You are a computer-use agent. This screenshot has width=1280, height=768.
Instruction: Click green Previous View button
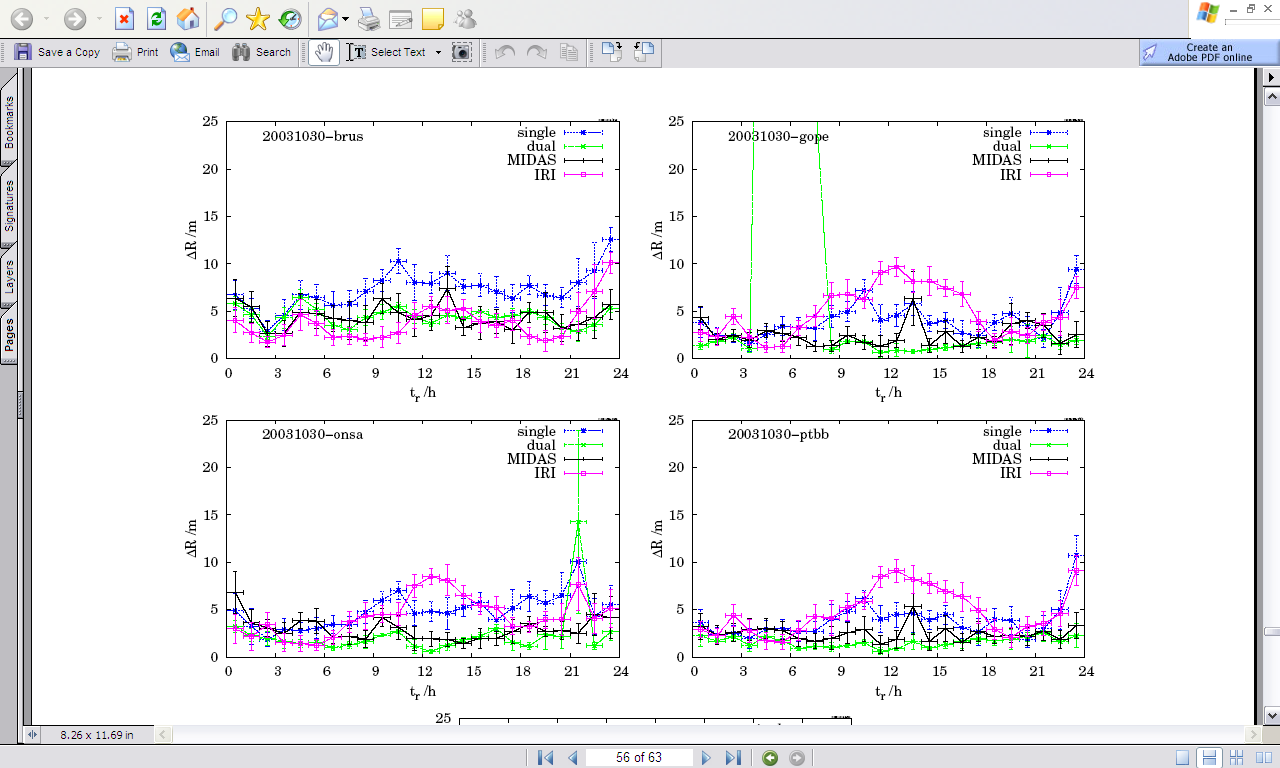[770, 757]
